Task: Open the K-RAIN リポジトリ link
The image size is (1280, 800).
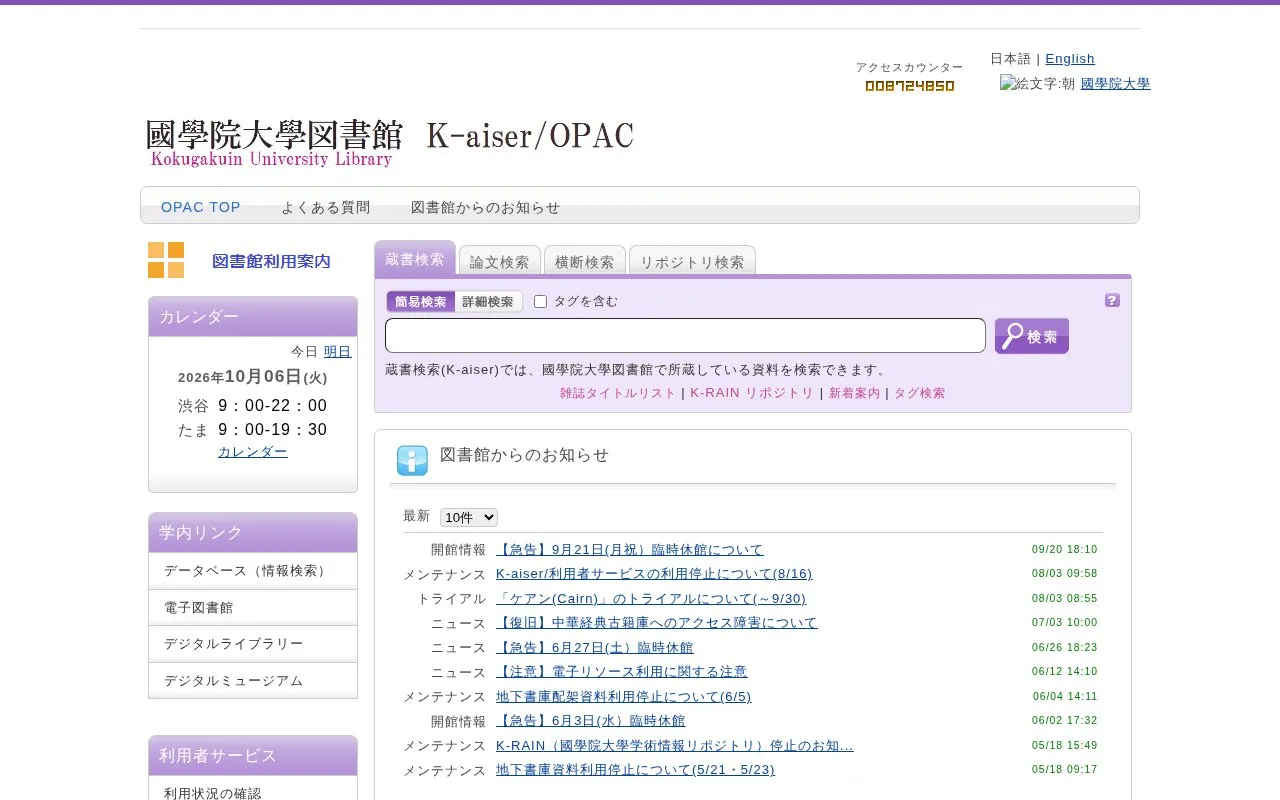Action: coord(752,393)
